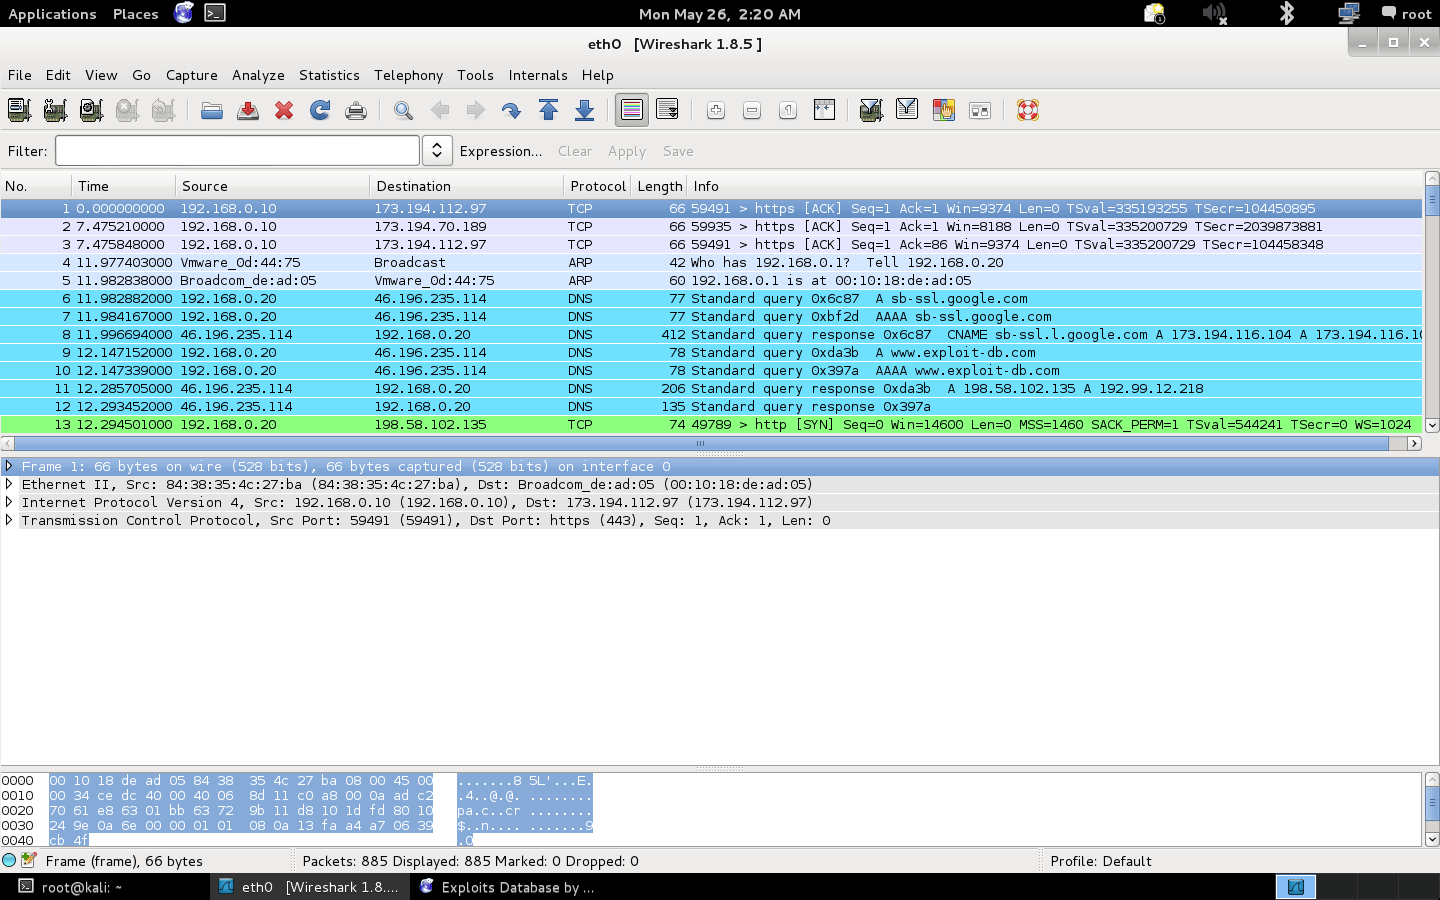This screenshot has height=900, width=1440.
Task: Open the filter history dropdown
Action: pos(437,151)
